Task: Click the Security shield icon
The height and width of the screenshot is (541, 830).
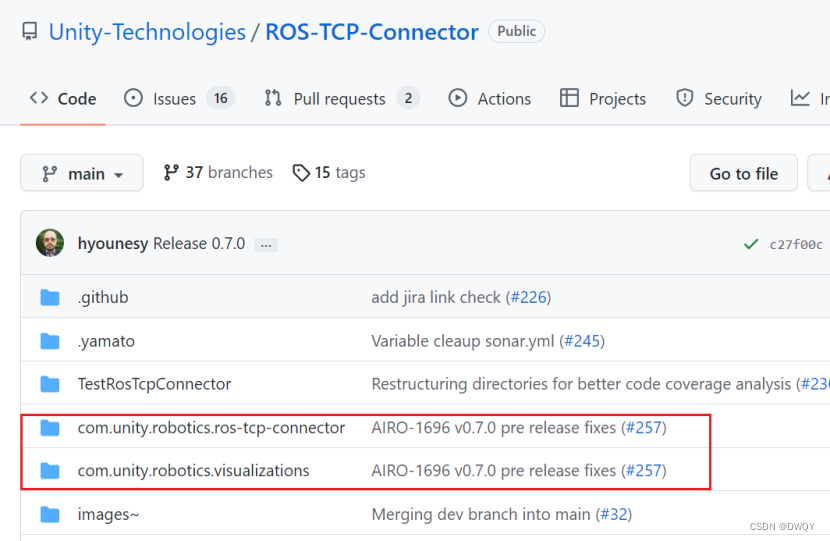Action: click(x=684, y=98)
